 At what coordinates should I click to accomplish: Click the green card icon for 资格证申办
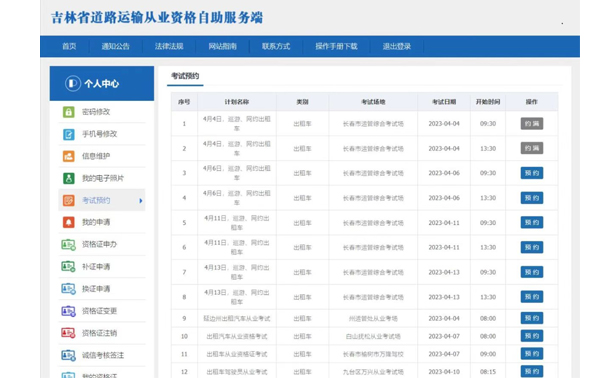tap(68, 245)
